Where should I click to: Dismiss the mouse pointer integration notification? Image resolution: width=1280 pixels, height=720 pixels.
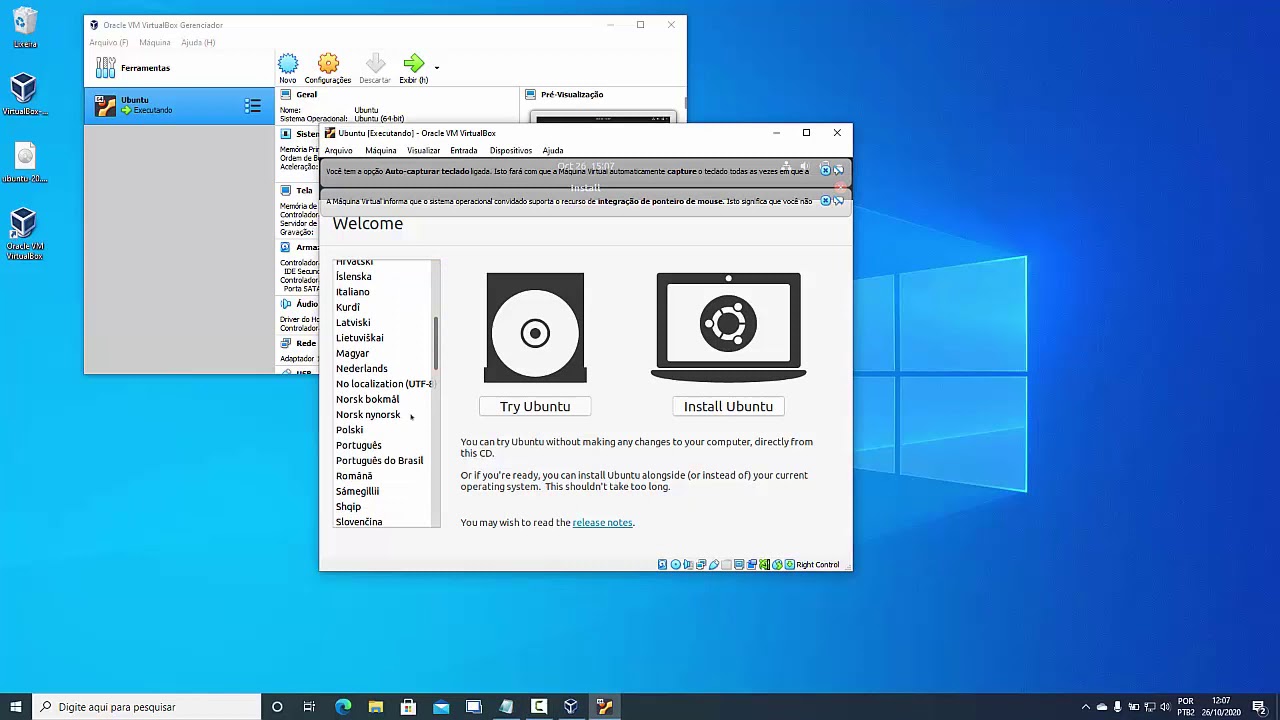[x=825, y=201]
